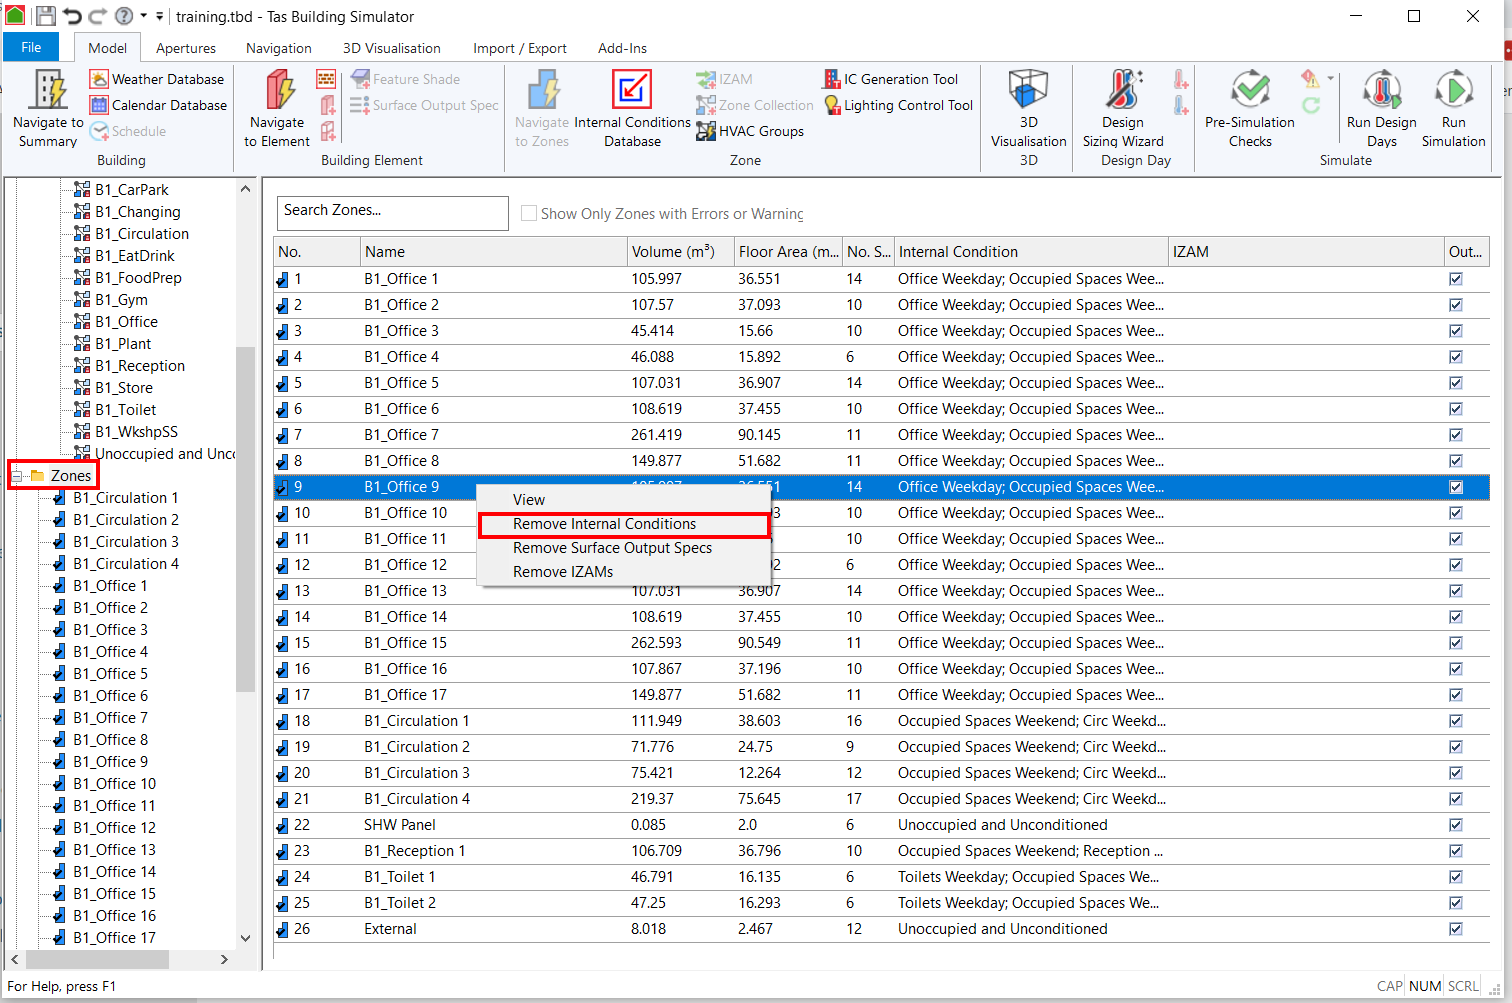This screenshot has width=1512, height=1003.
Task: Click the tree vertical scrollbar thumb
Action: click(246, 519)
